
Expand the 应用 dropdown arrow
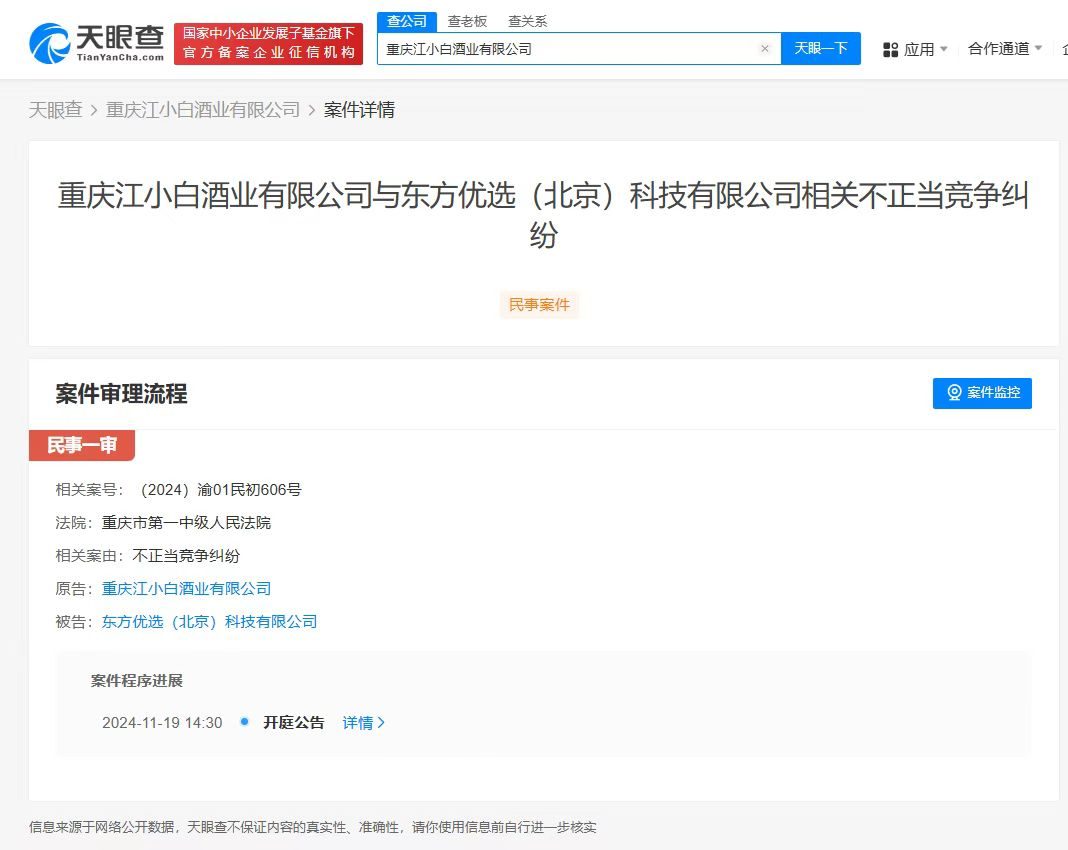(x=942, y=49)
